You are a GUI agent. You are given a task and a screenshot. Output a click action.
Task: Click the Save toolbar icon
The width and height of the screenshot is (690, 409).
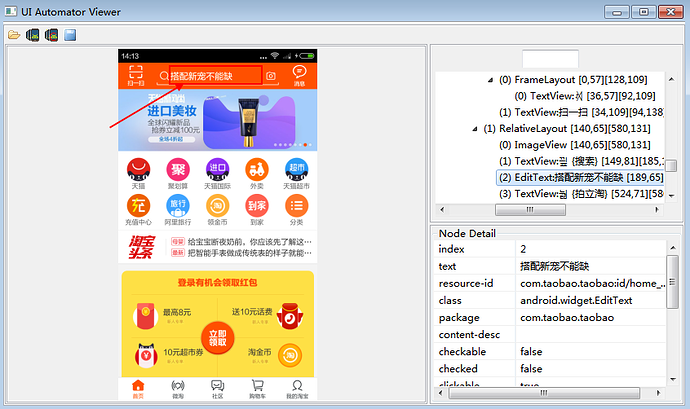coord(70,35)
